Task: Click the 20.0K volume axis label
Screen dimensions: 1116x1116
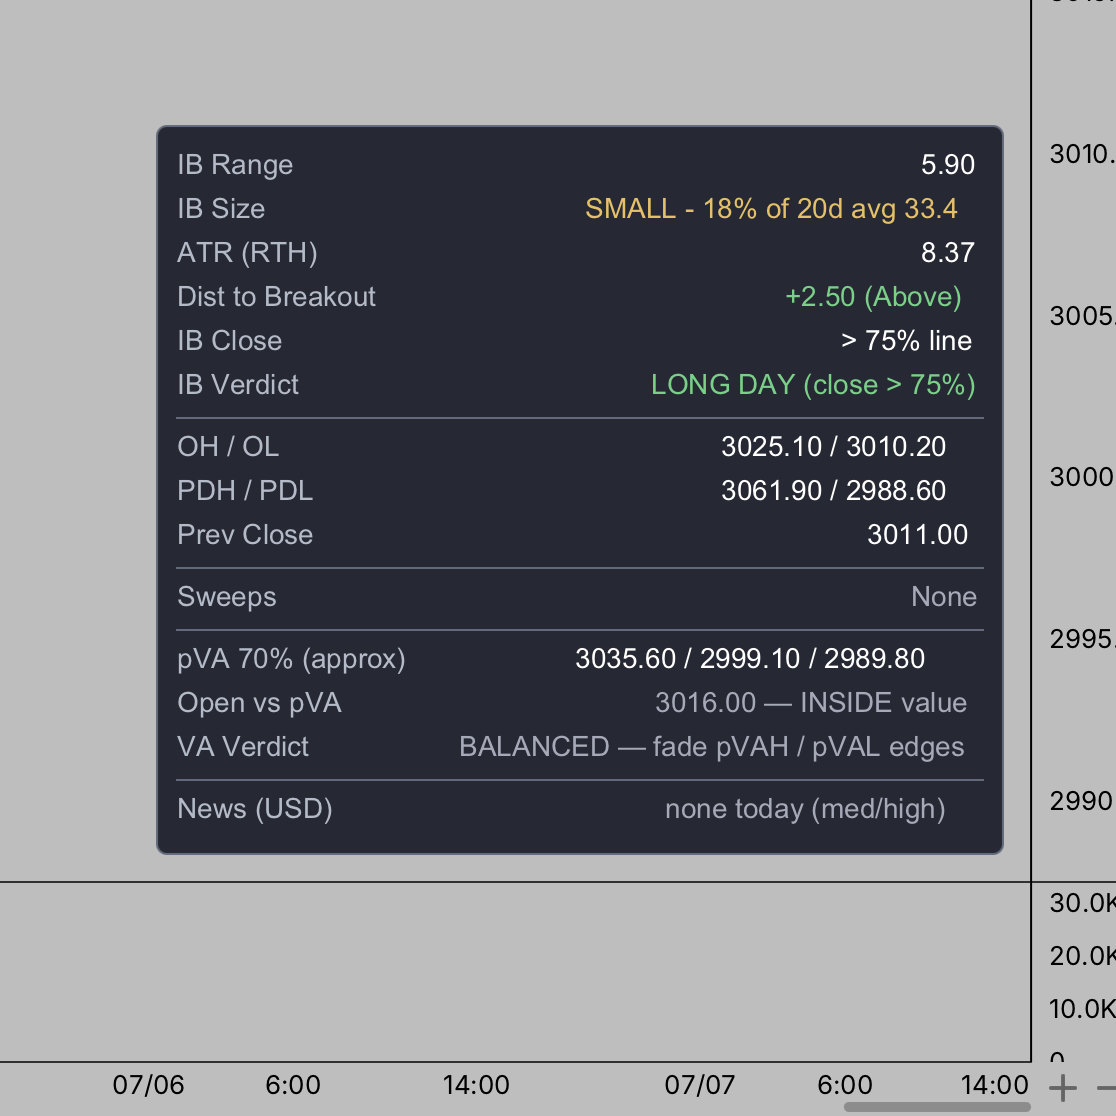Action: (x=1083, y=956)
